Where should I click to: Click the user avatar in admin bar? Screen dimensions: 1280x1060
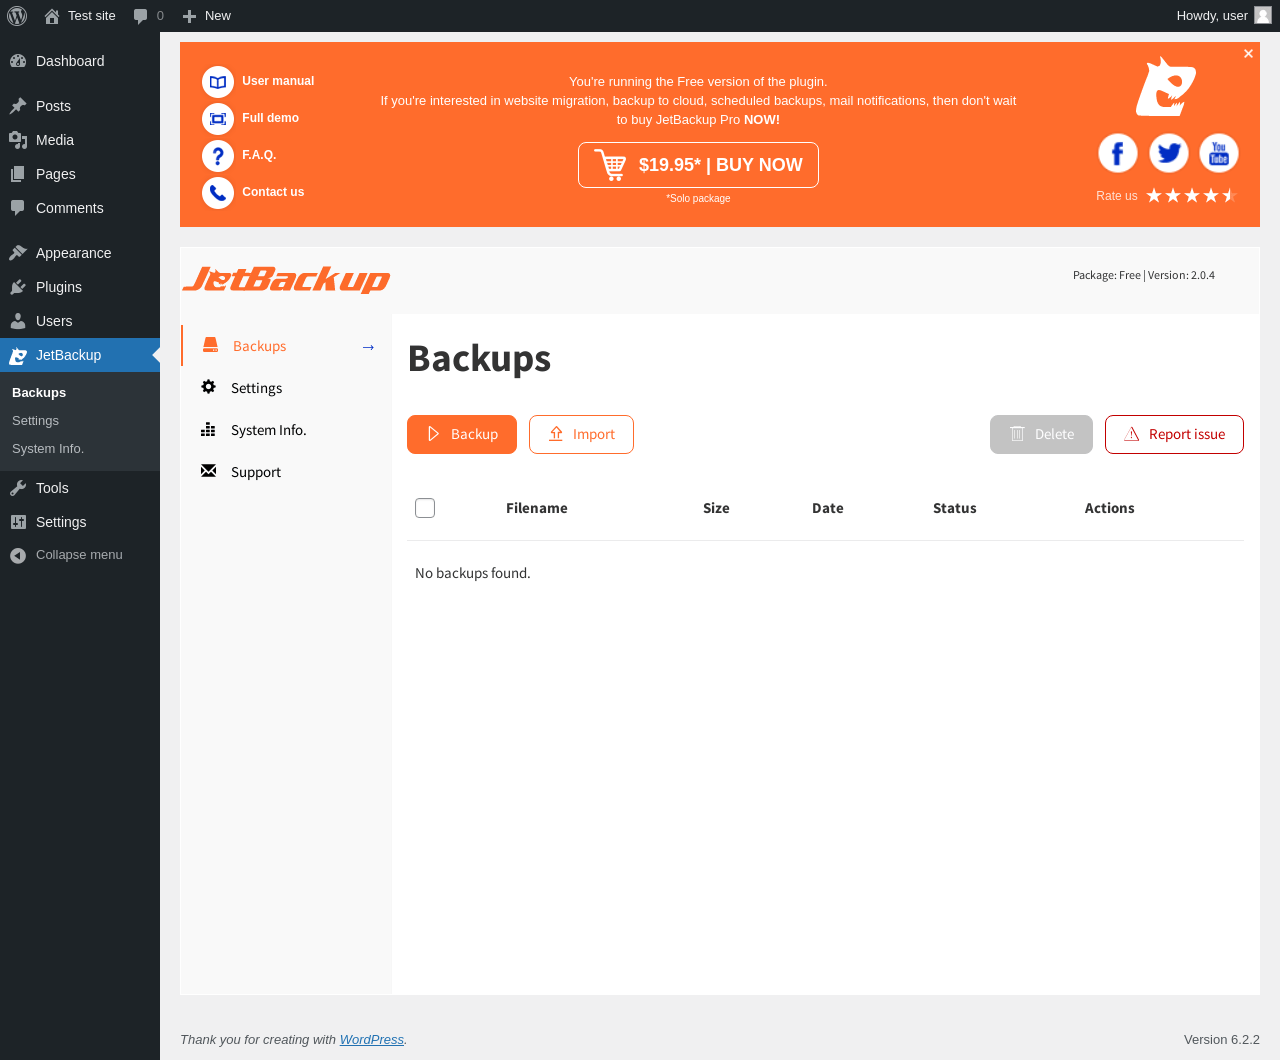[1263, 16]
